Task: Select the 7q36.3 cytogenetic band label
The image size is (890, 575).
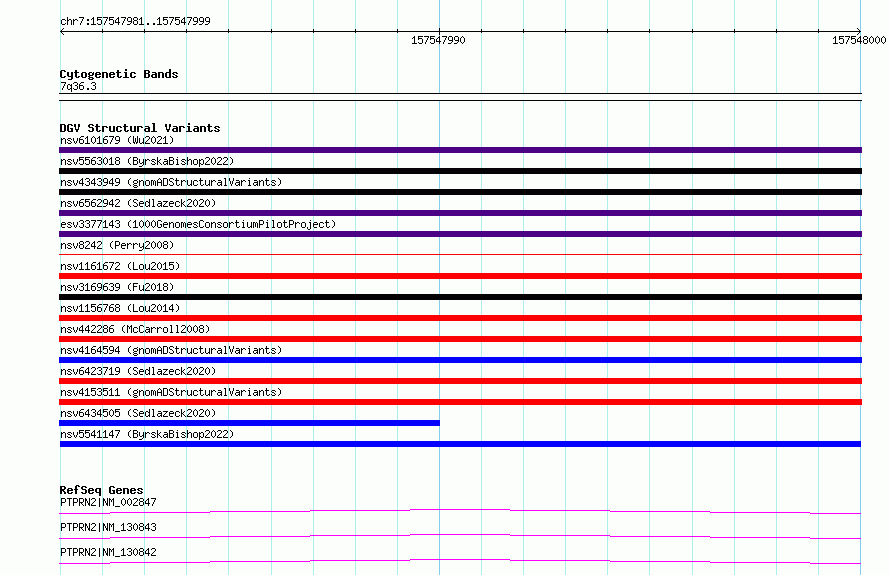Action: point(78,87)
